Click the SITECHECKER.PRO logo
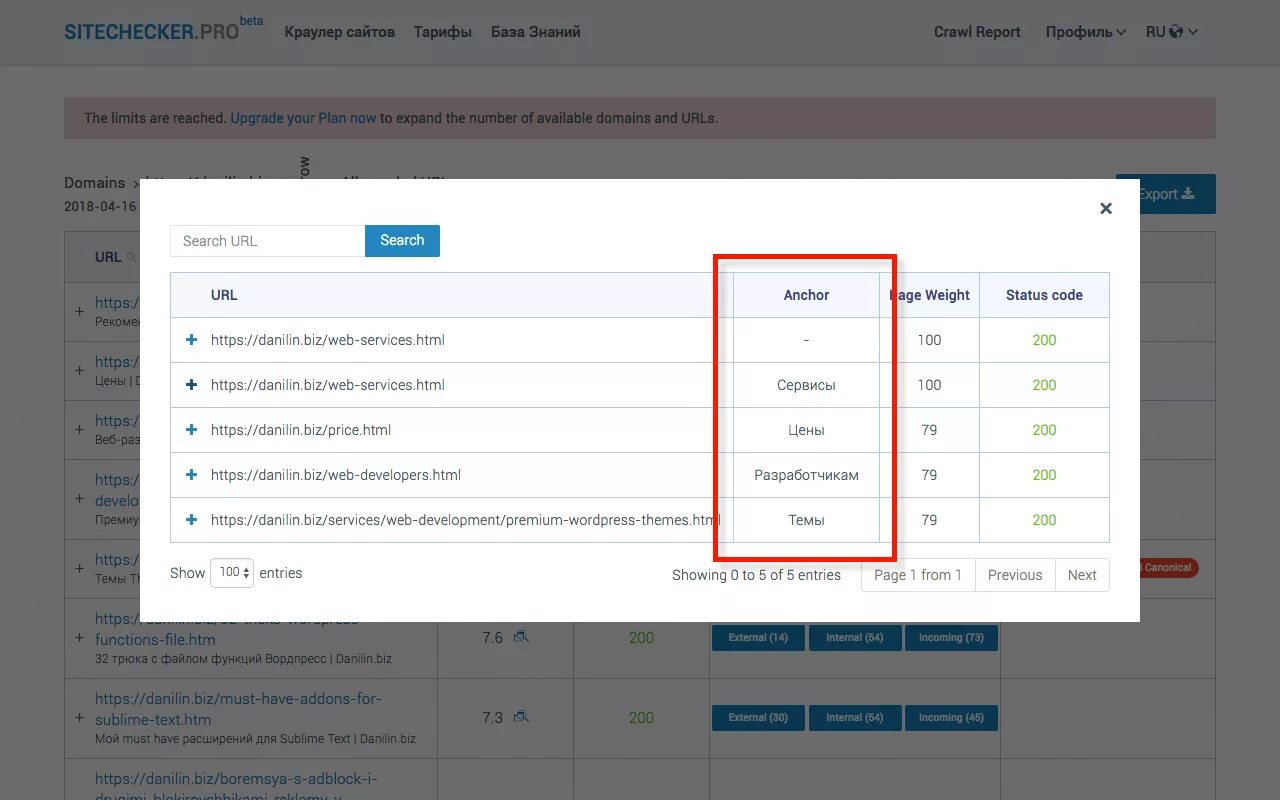1280x800 pixels. (x=152, y=31)
